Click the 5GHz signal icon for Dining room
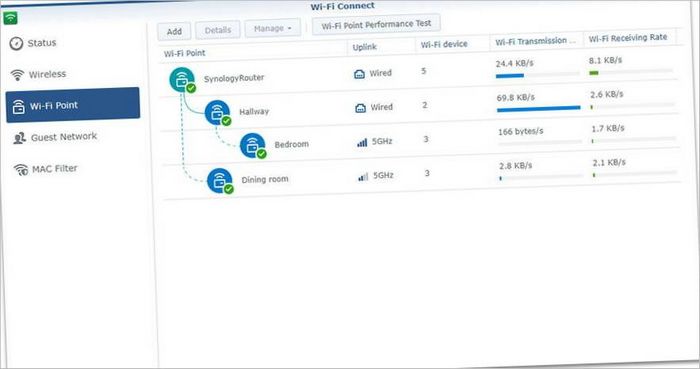The width and height of the screenshot is (700, 369). coord(363,177)
